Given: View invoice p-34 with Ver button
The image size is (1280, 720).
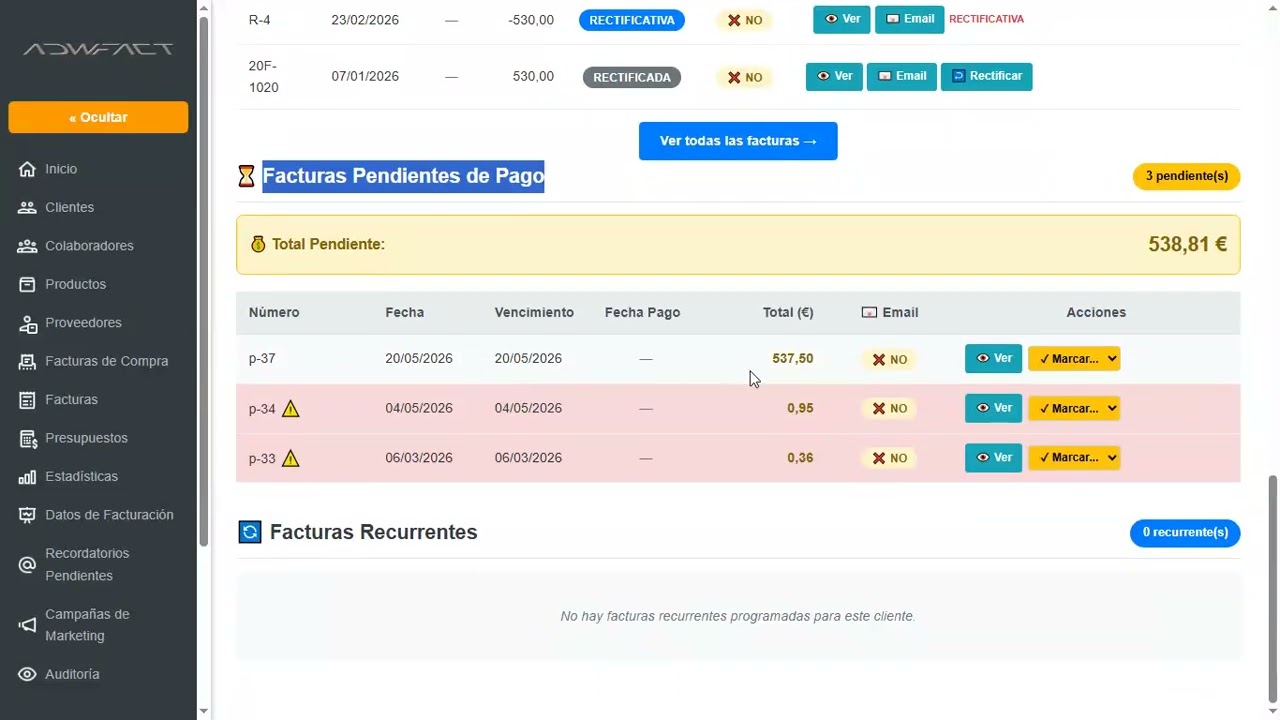Looking at the screenshot, I should pos(993,408).
